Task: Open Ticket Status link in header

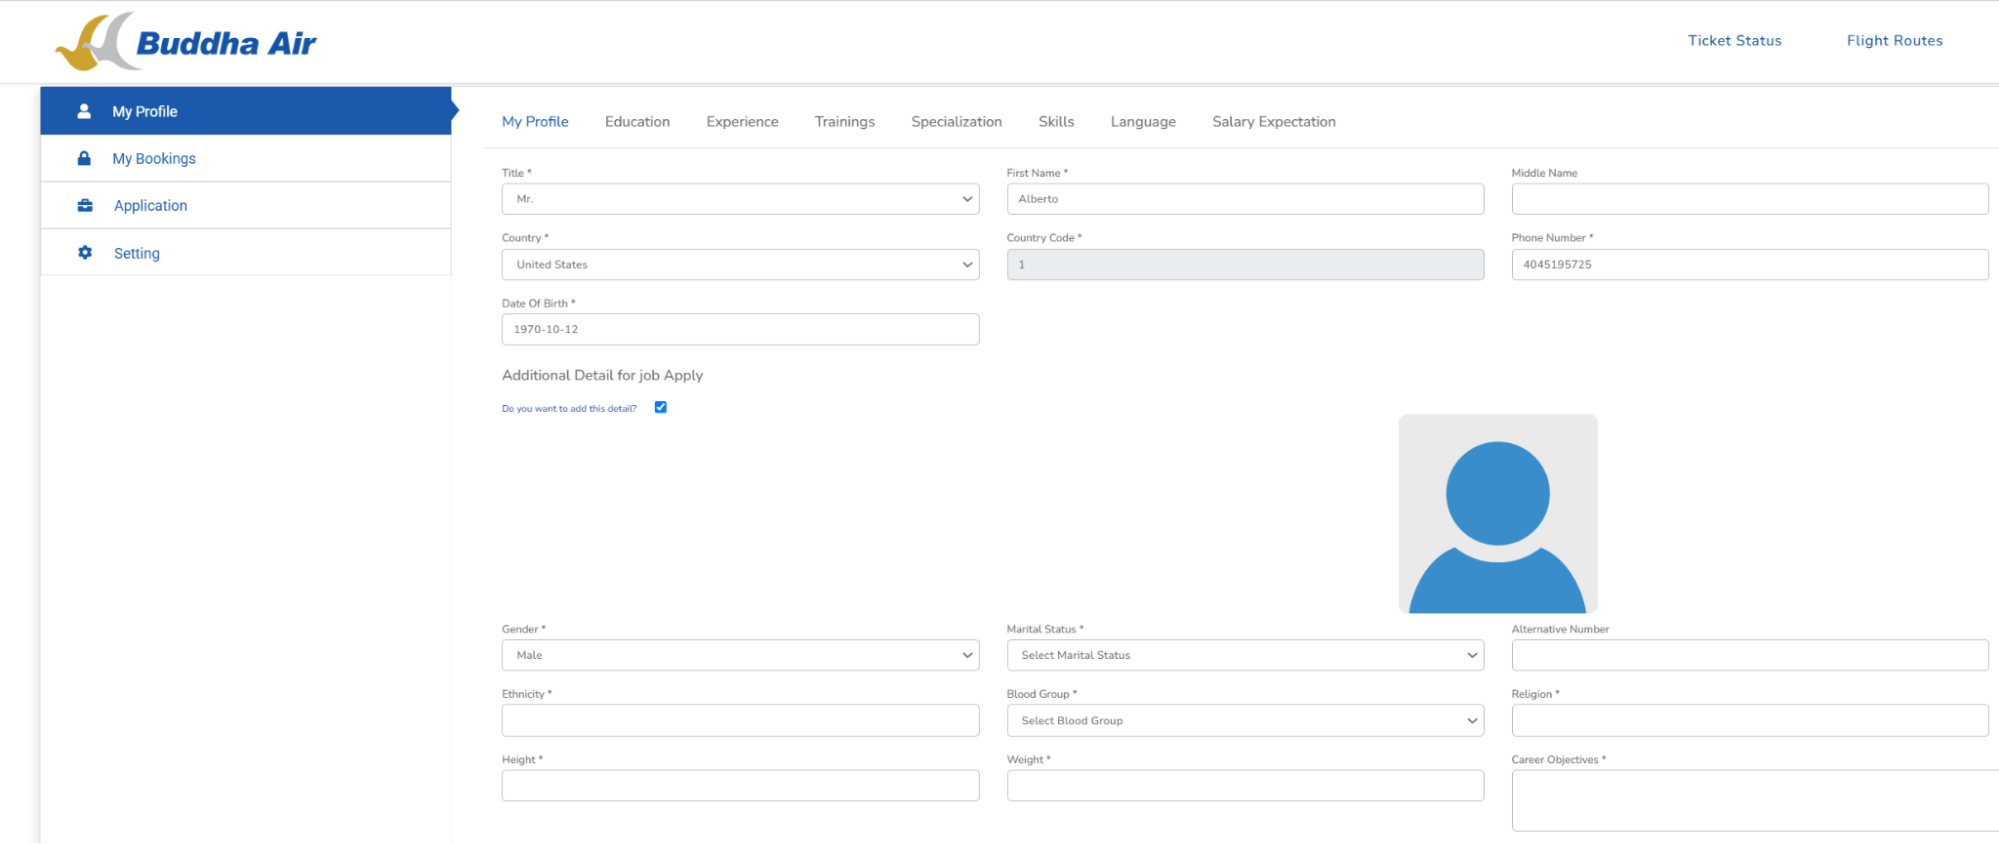Action: 1735,40
